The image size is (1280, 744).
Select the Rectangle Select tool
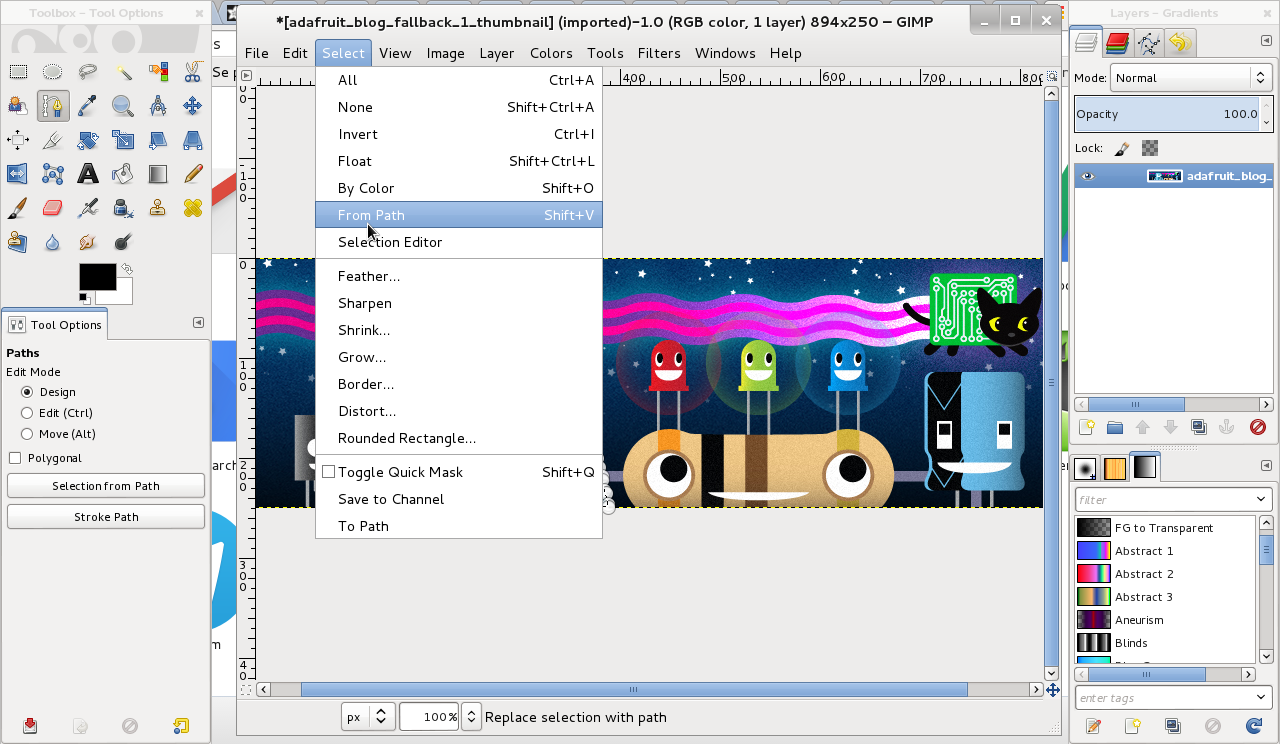(18, 71)
